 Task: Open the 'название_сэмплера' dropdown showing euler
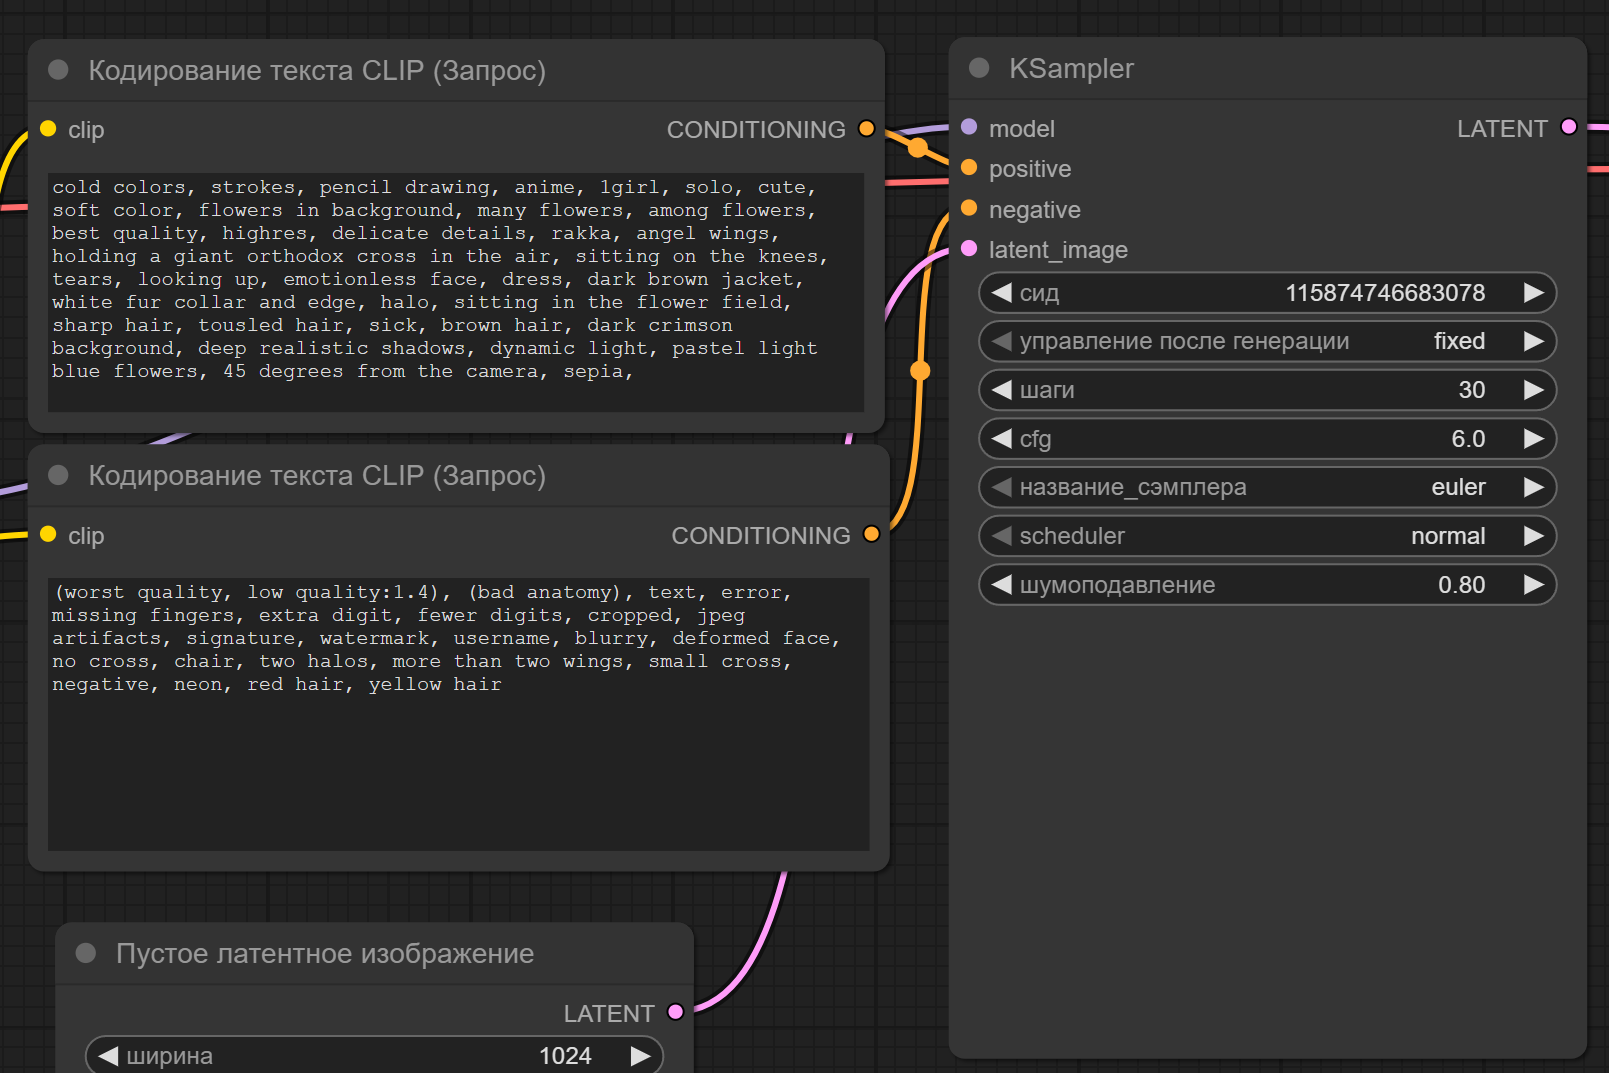(x=1267, y=488)
